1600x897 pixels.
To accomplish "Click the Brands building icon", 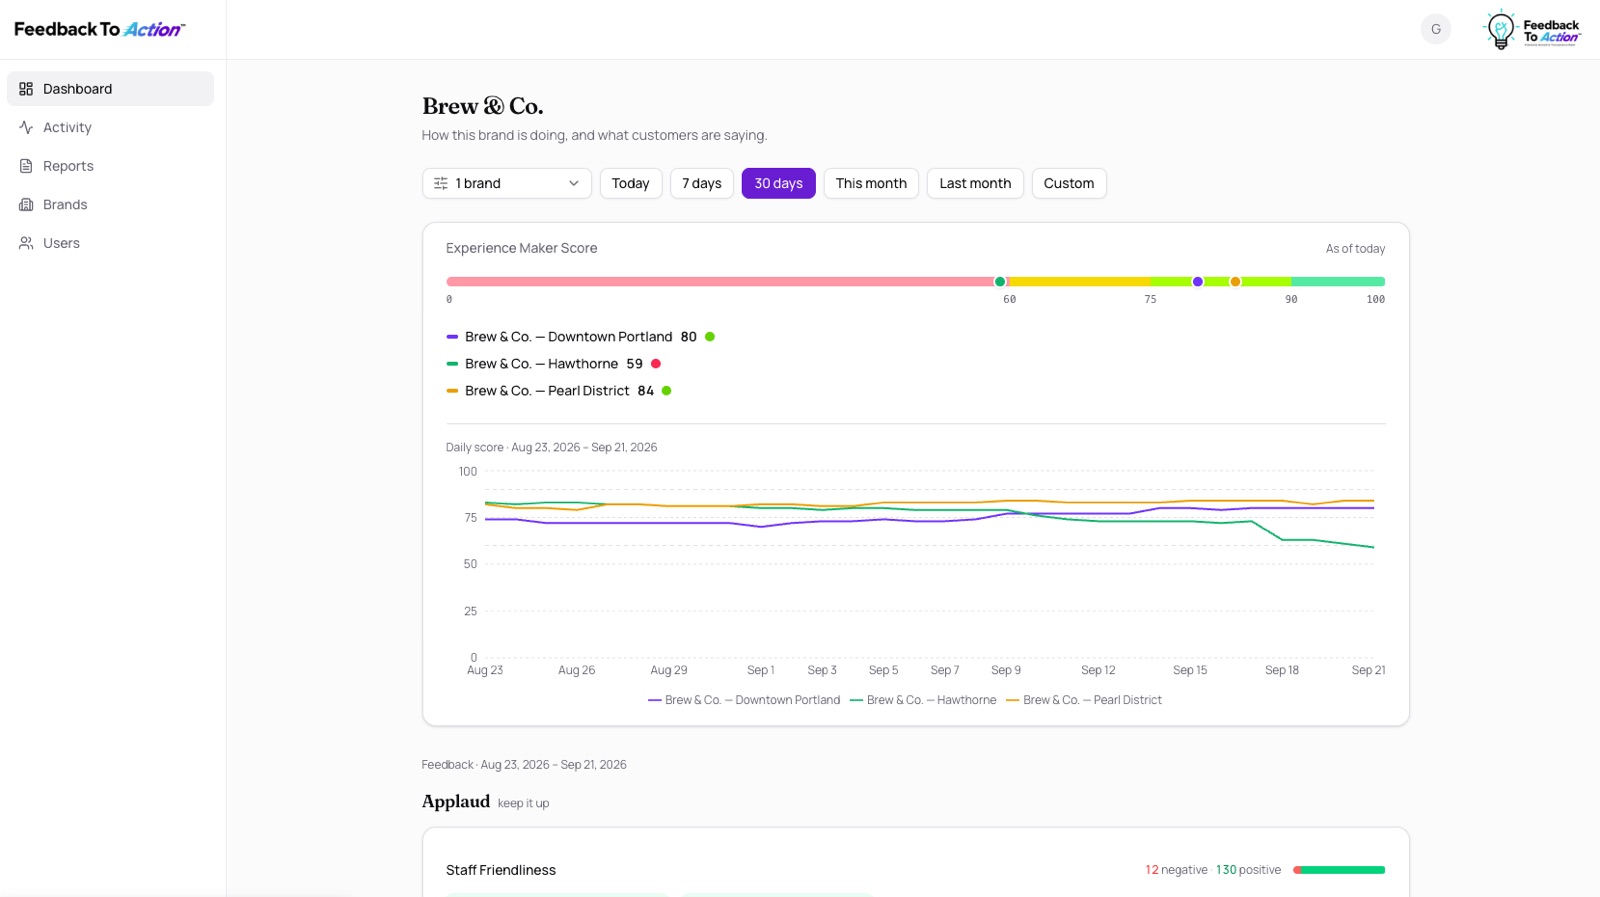I will (x=26, y=204).
